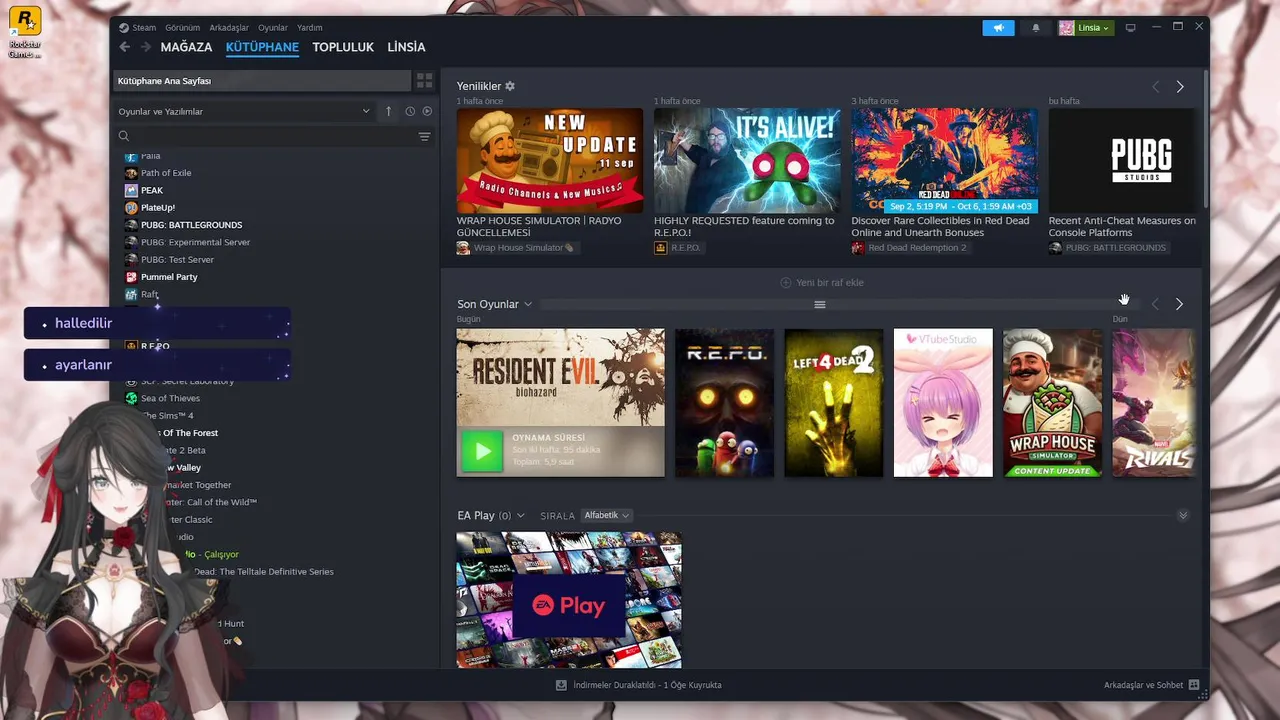Open Wrap House Simulator cover in Son Oyunlar
The image size is (1280, 720).
1053,403
